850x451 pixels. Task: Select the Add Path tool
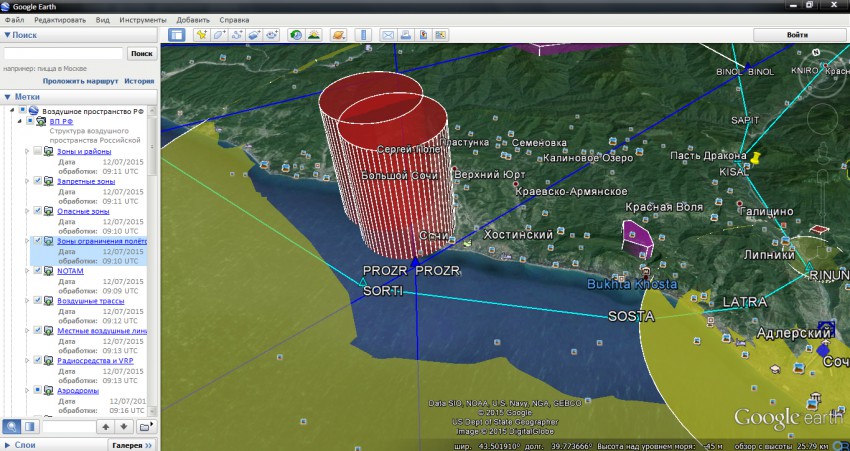point(237,35)
